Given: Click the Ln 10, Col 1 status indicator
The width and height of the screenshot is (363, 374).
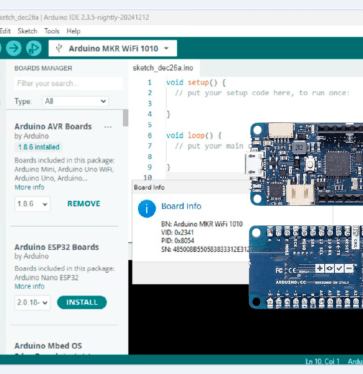Looking at the screenshot, I should point(322,362).
